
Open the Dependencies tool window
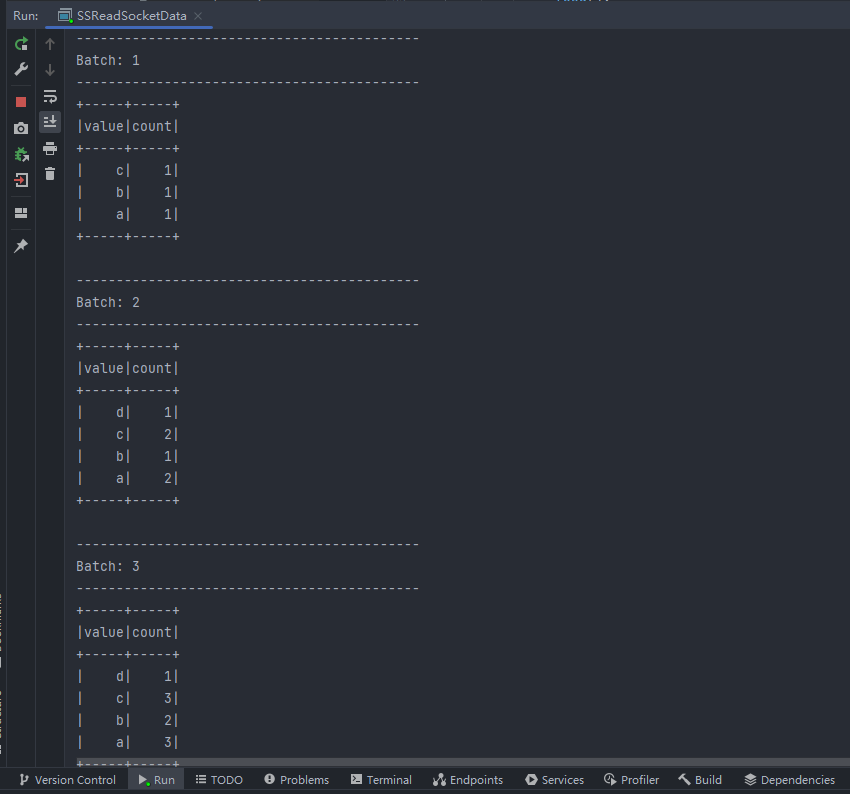coord(789,780)
